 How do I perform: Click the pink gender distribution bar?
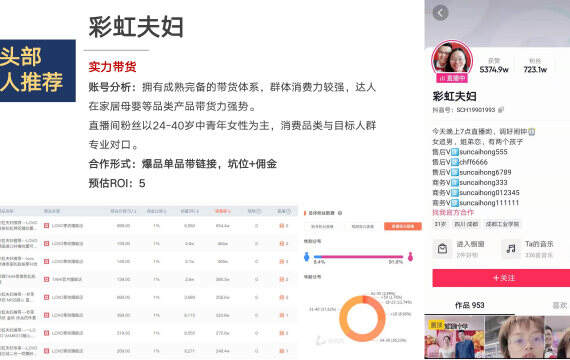pos(362,257)
